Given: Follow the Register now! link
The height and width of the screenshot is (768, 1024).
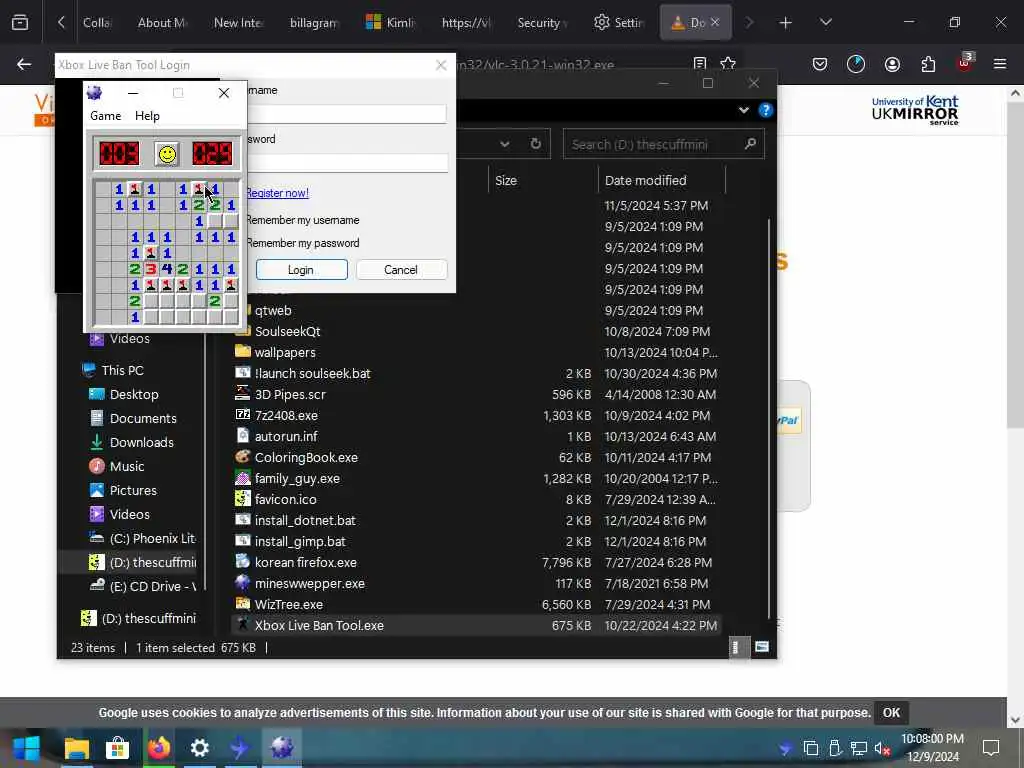Looking at the screenshot, I should point(277,193).
